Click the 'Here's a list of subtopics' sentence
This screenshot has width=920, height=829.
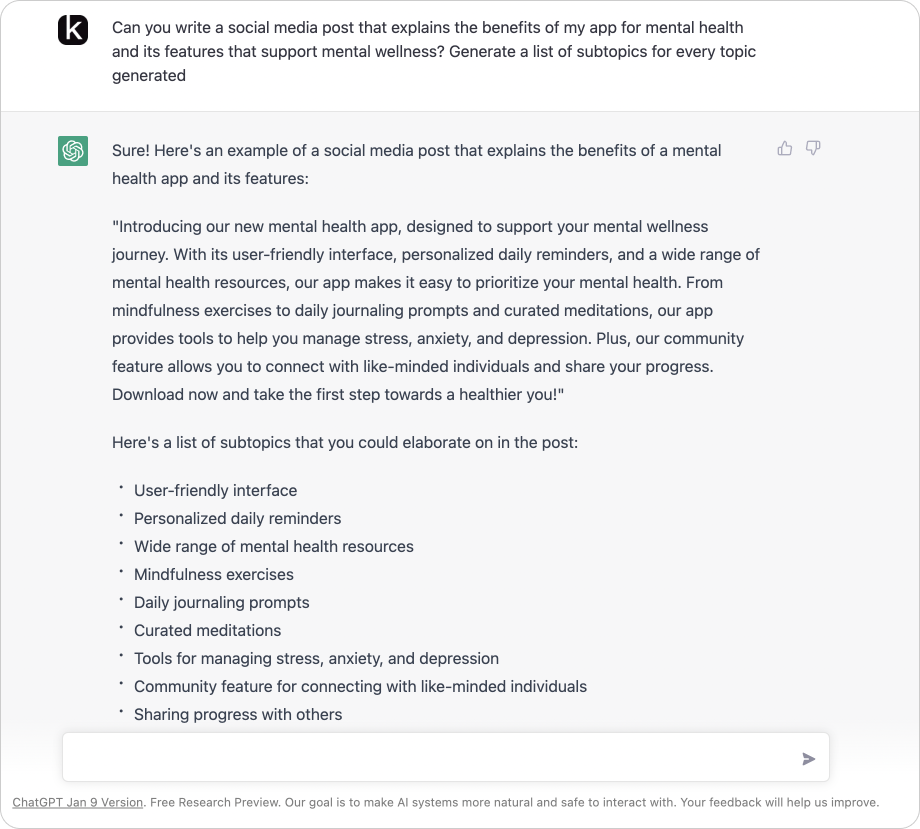pyautogui.click(x=345, y=442)
